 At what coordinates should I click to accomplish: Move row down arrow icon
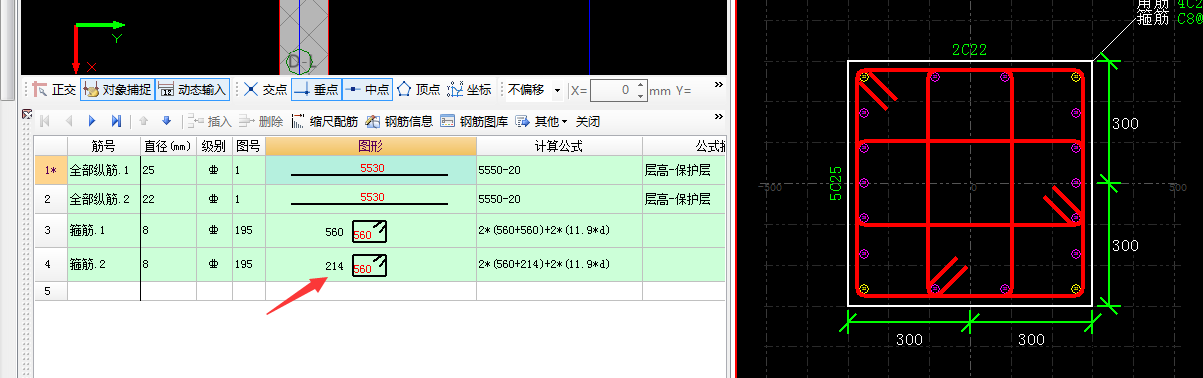pos(166,121)
